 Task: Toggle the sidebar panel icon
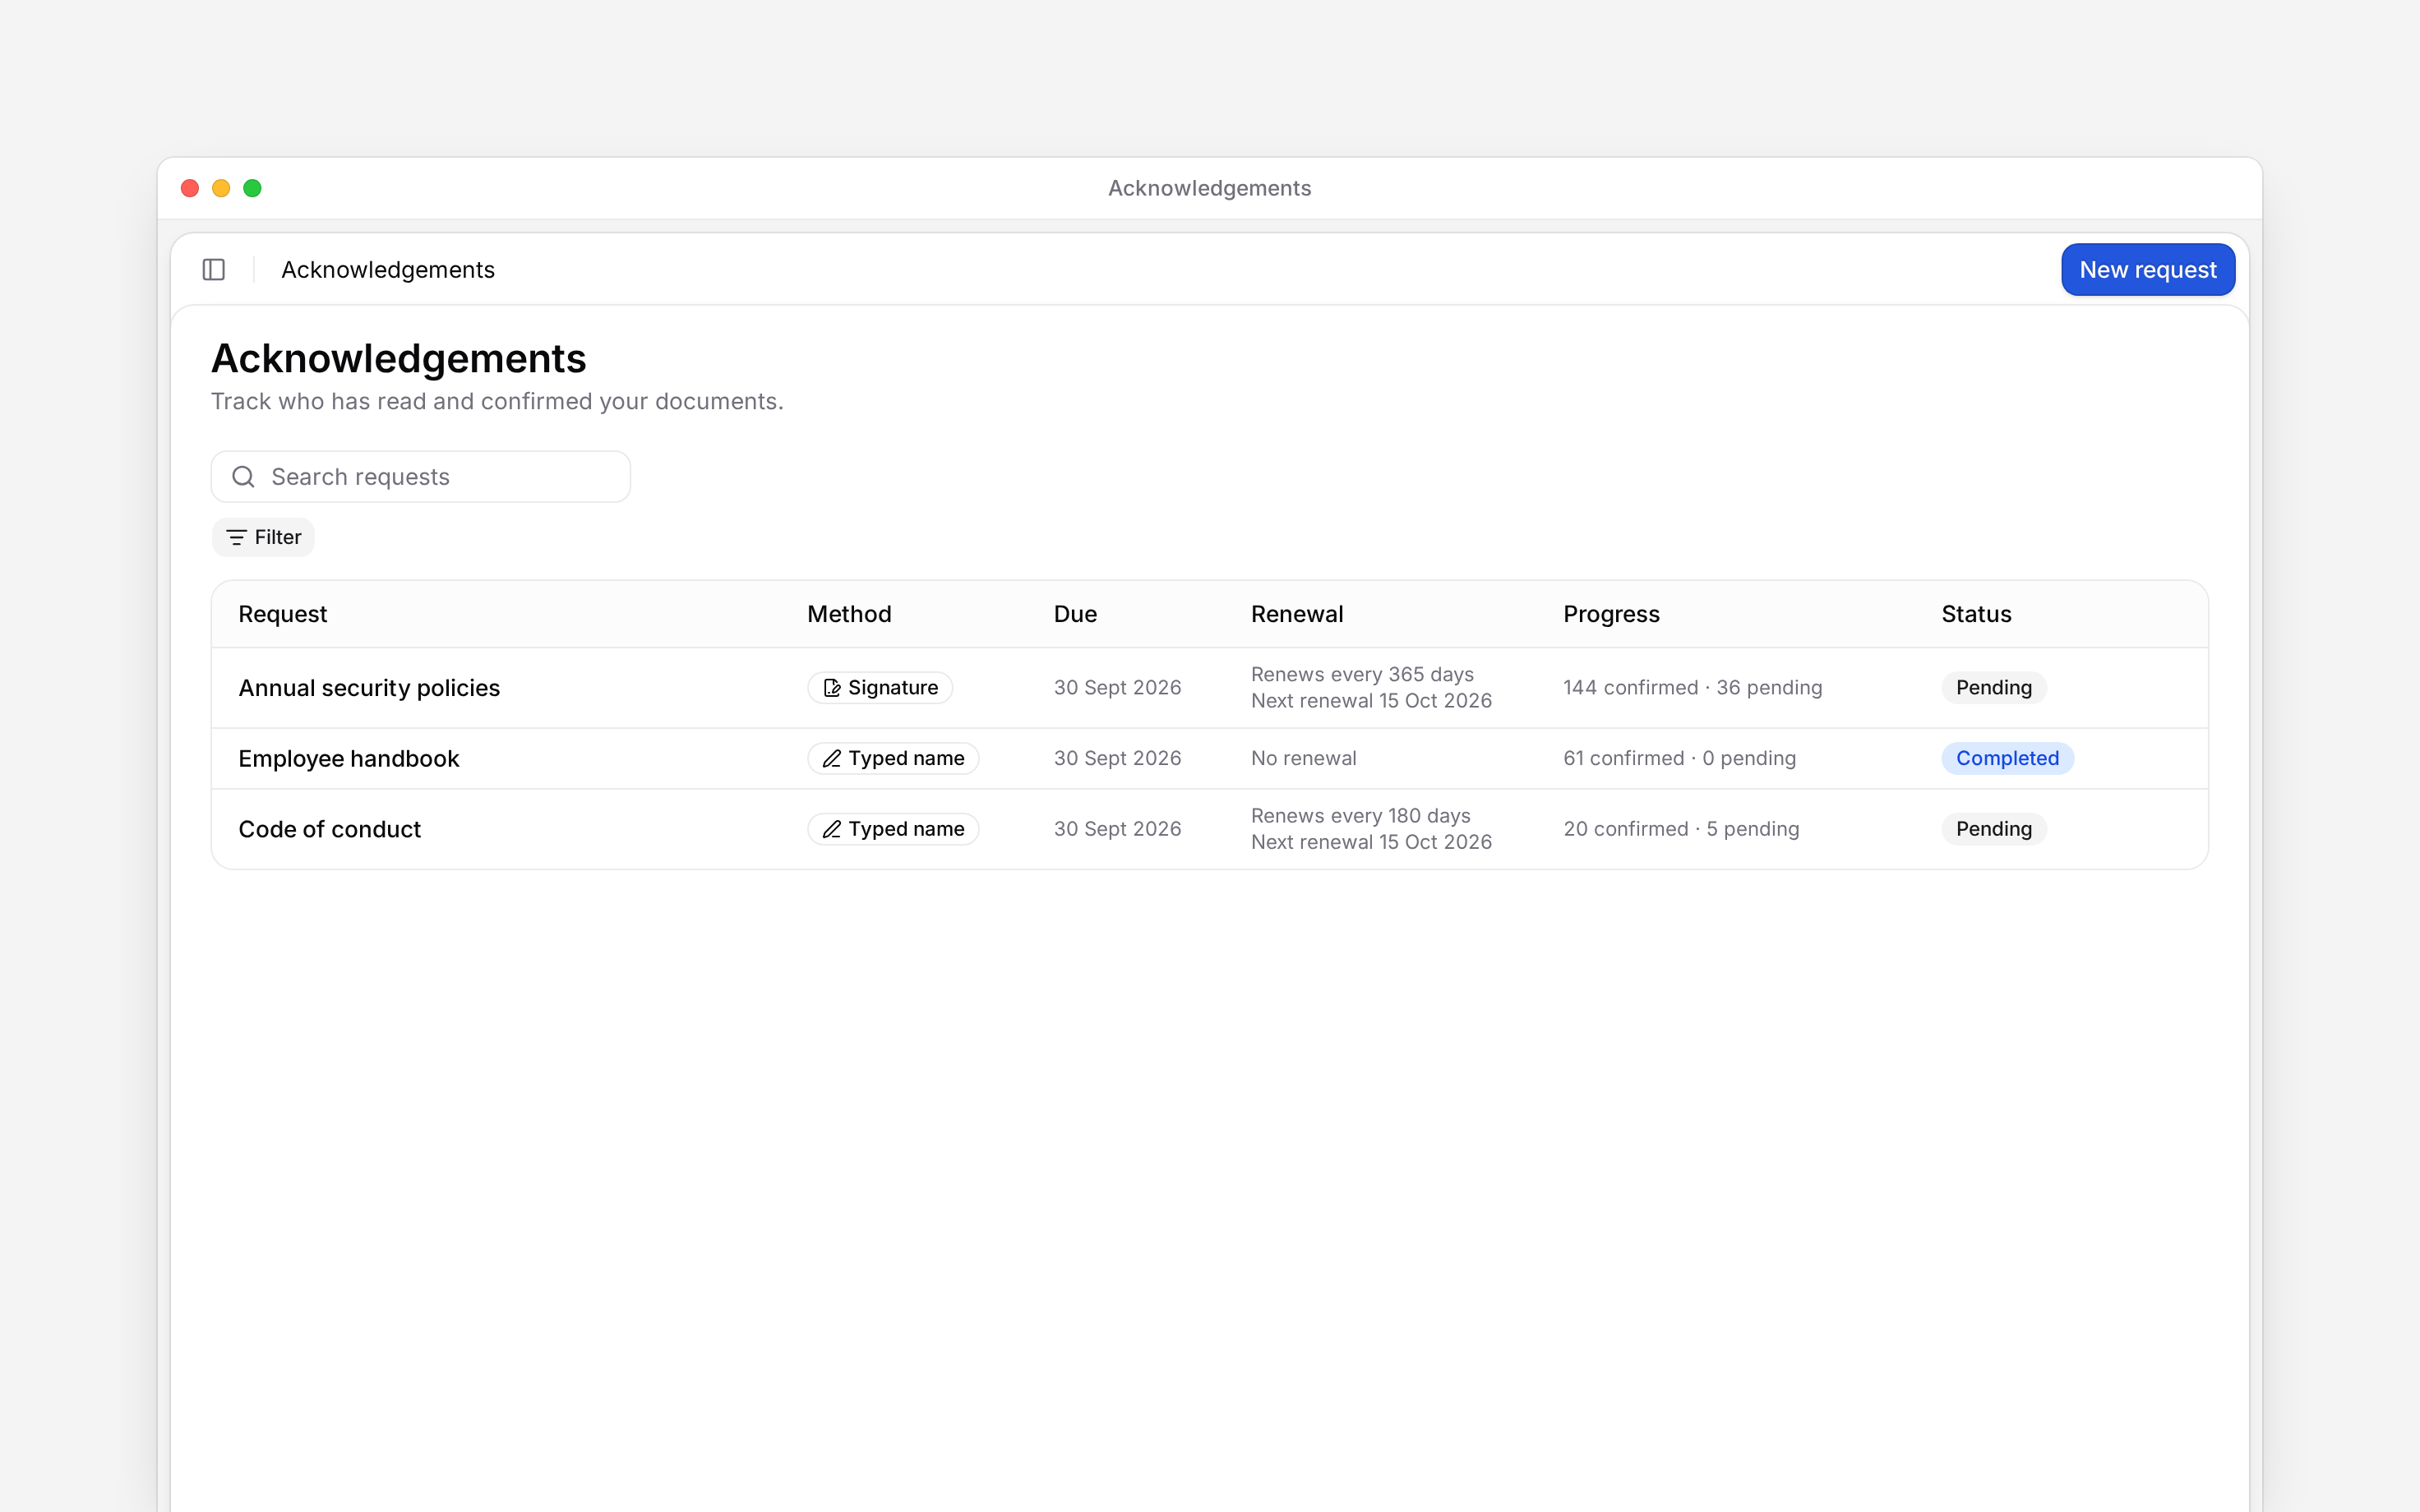(213, 270)
